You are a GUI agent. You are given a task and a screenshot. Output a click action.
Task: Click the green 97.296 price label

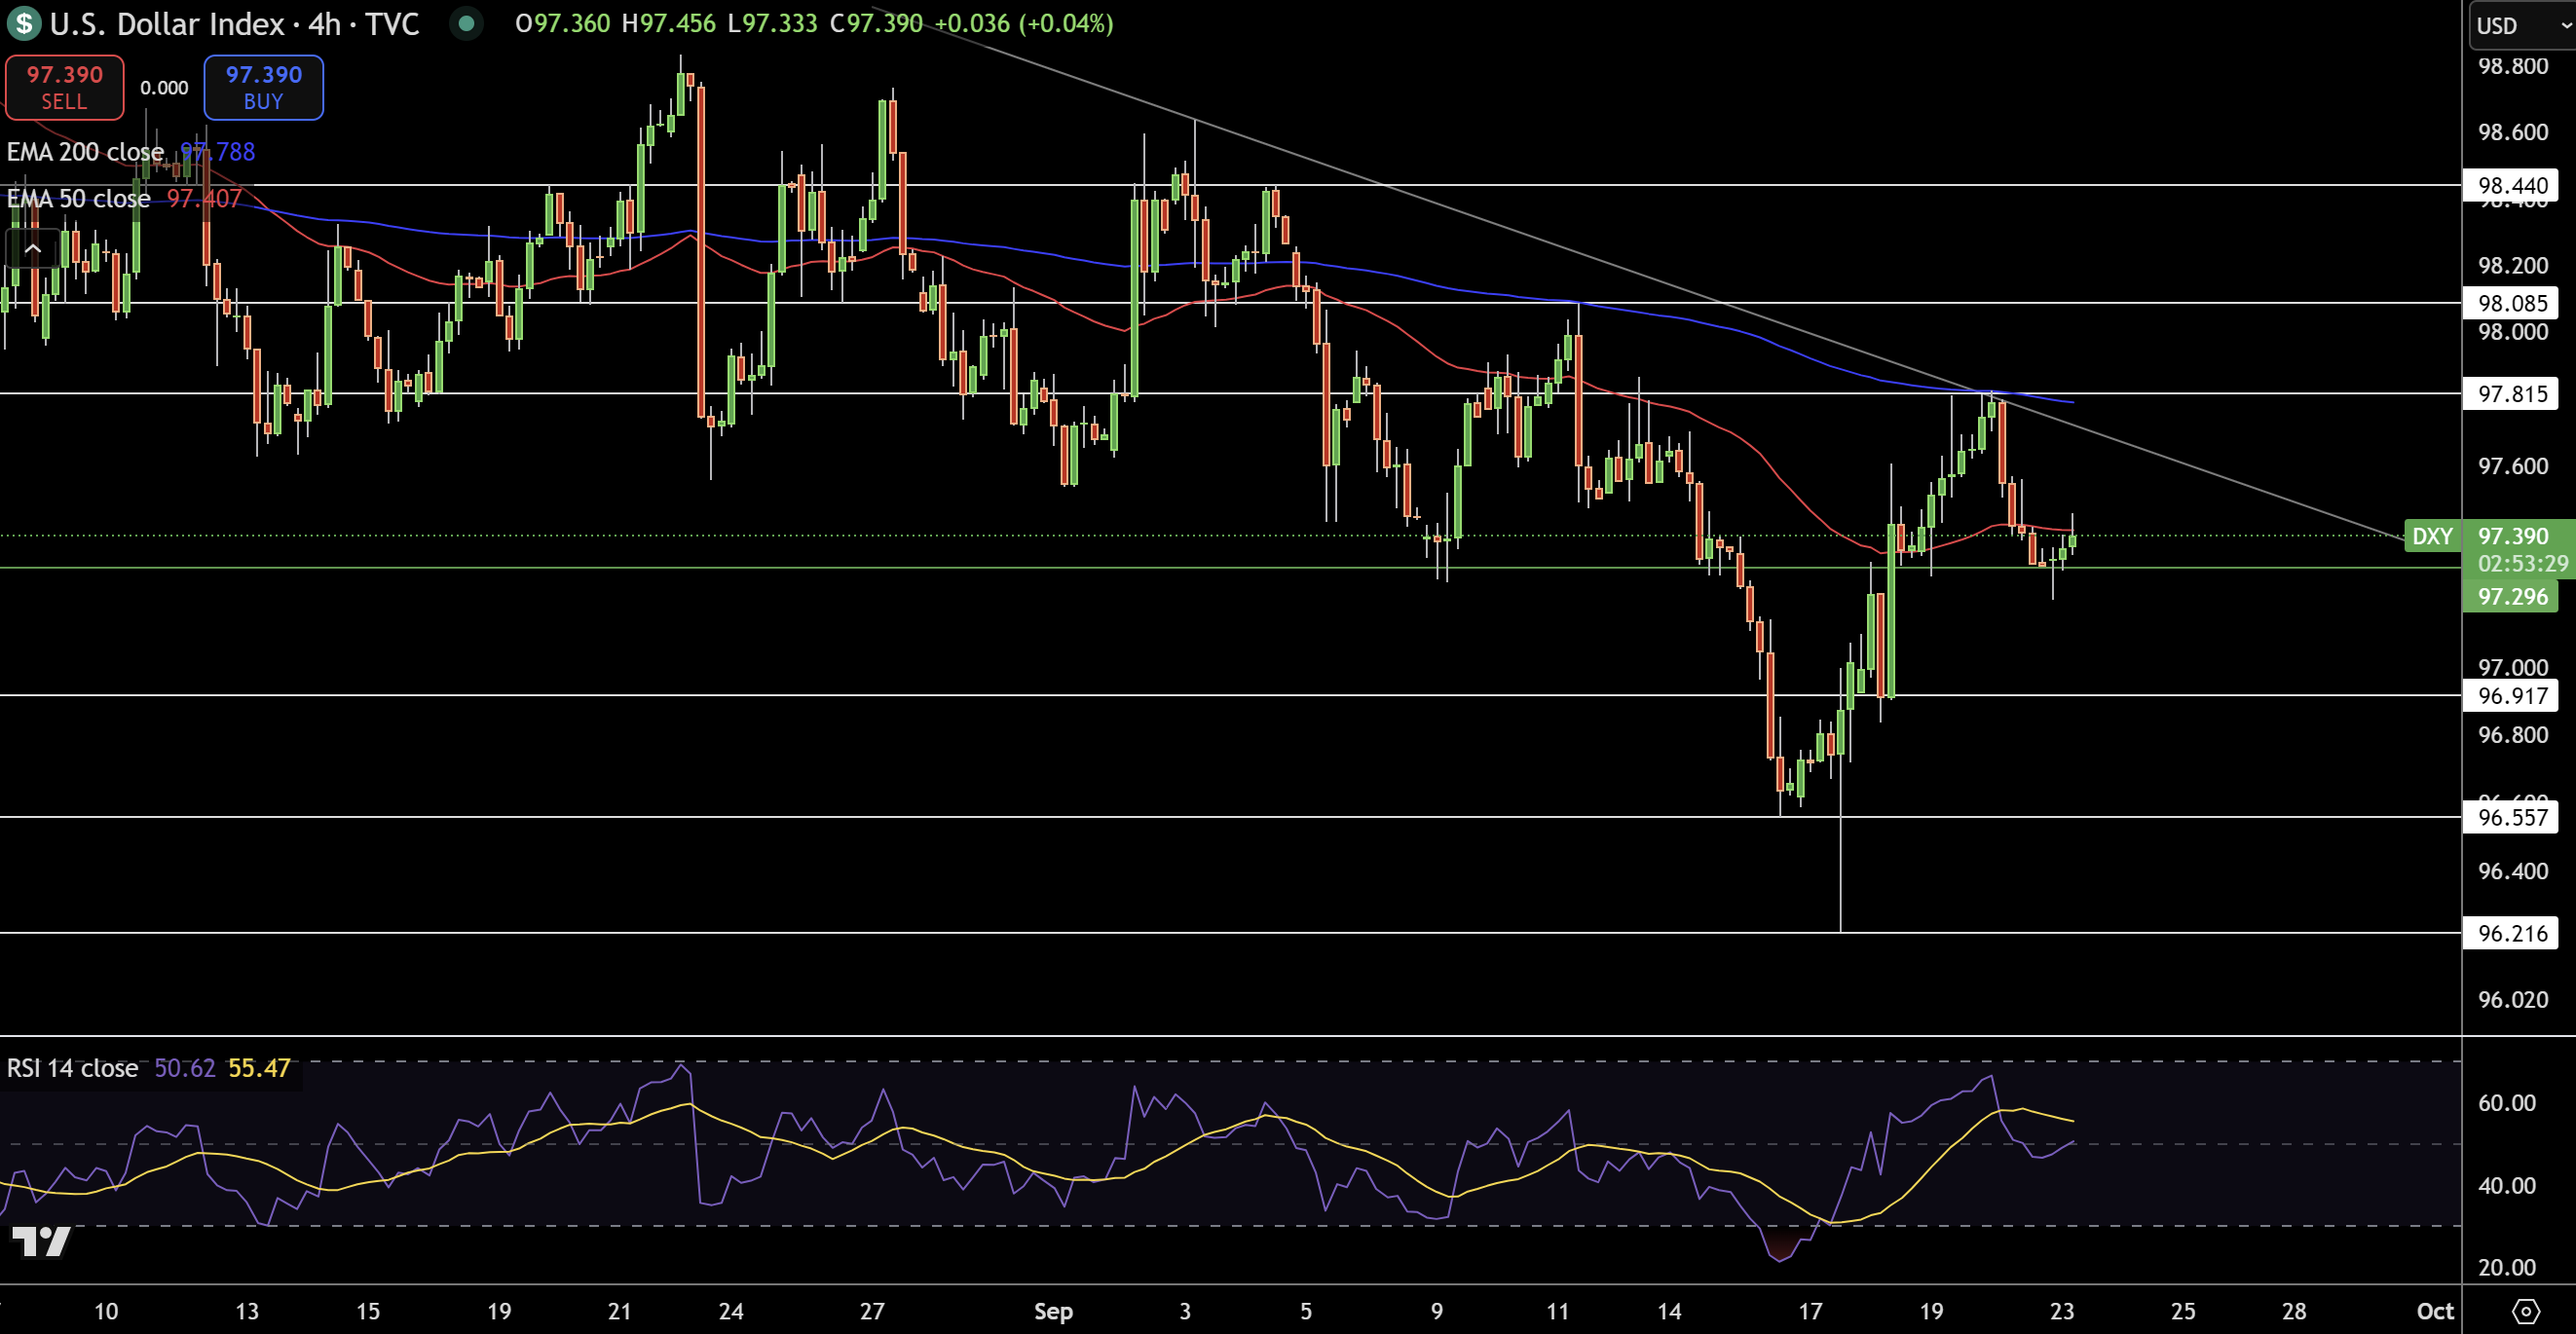(2511, 596)
